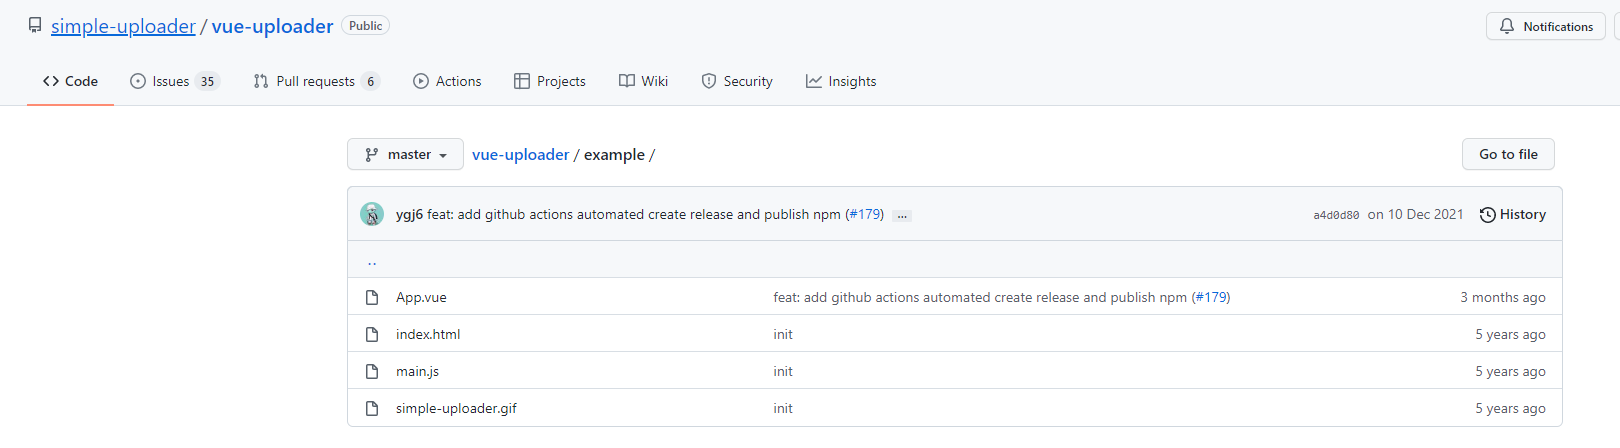The width and height of the screenshot is (1620, 448).
Task: Navigate to the vue-uploader breadcrumb link
Action: tap(520, 155)
